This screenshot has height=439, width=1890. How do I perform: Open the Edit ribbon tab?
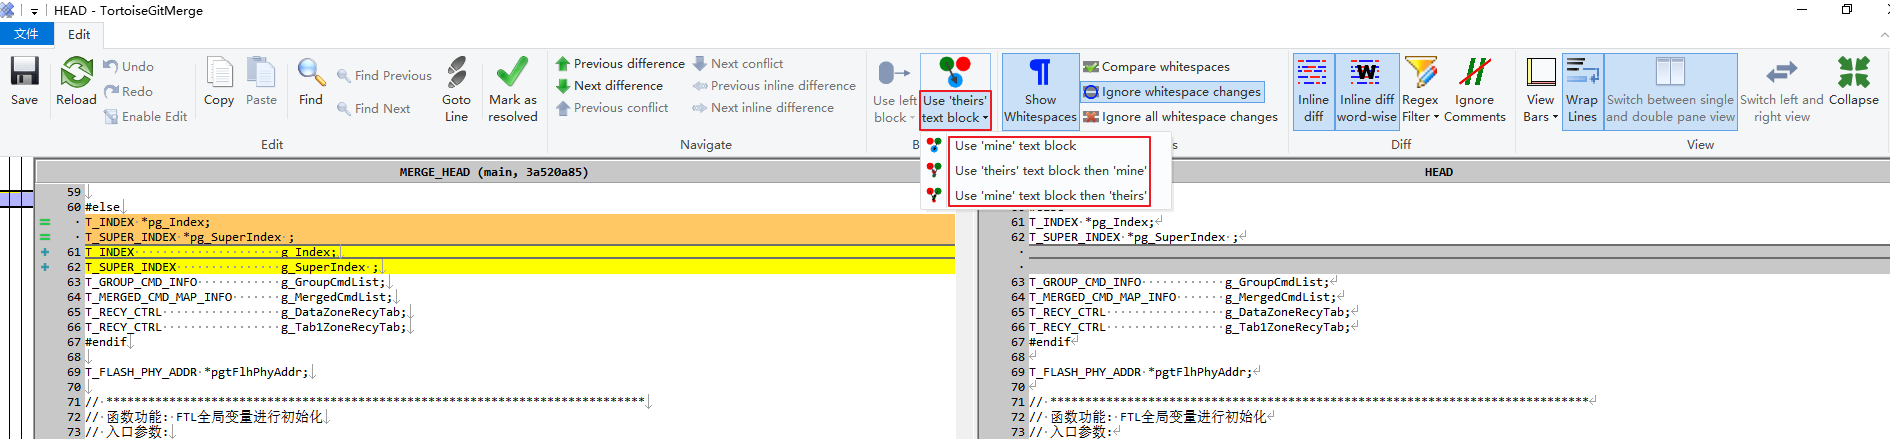pyautogui.click(x=79, y=34)
